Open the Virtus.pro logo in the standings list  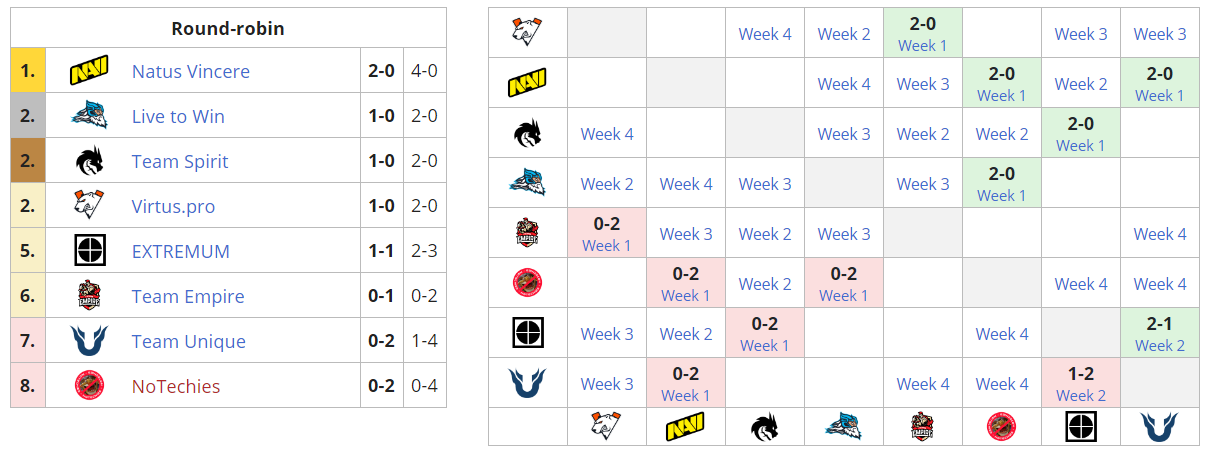(x=89, y=207)
